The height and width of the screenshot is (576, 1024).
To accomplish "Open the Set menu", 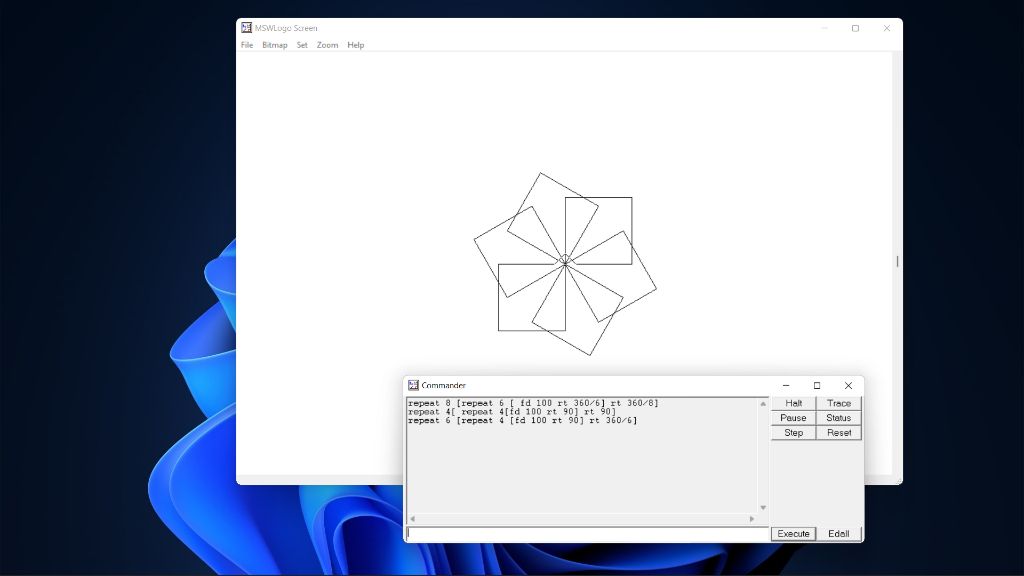I will [302, 45].
